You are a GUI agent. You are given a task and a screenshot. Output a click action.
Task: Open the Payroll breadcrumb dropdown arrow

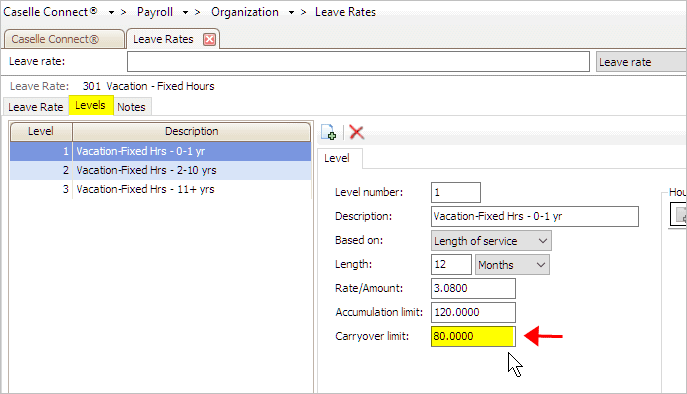[185, 12]
